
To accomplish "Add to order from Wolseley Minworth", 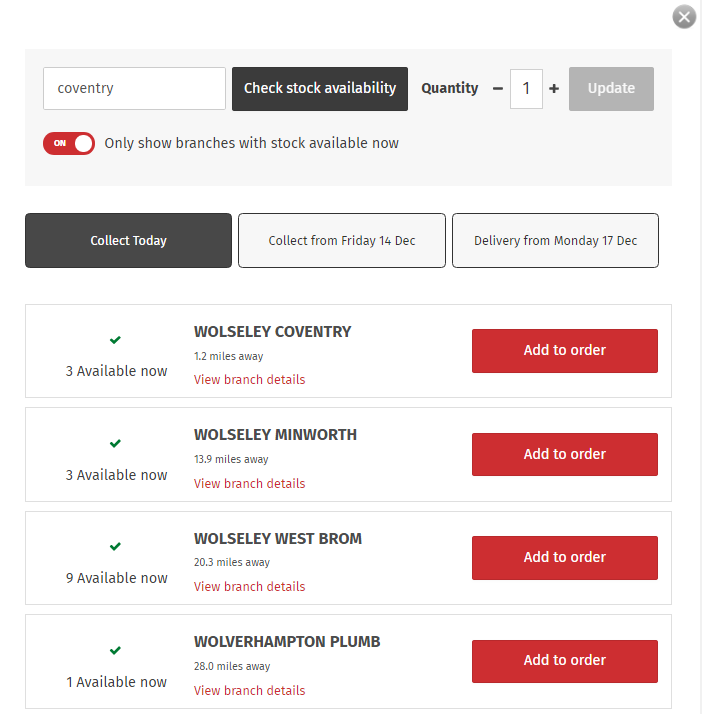I will [565, 454].
